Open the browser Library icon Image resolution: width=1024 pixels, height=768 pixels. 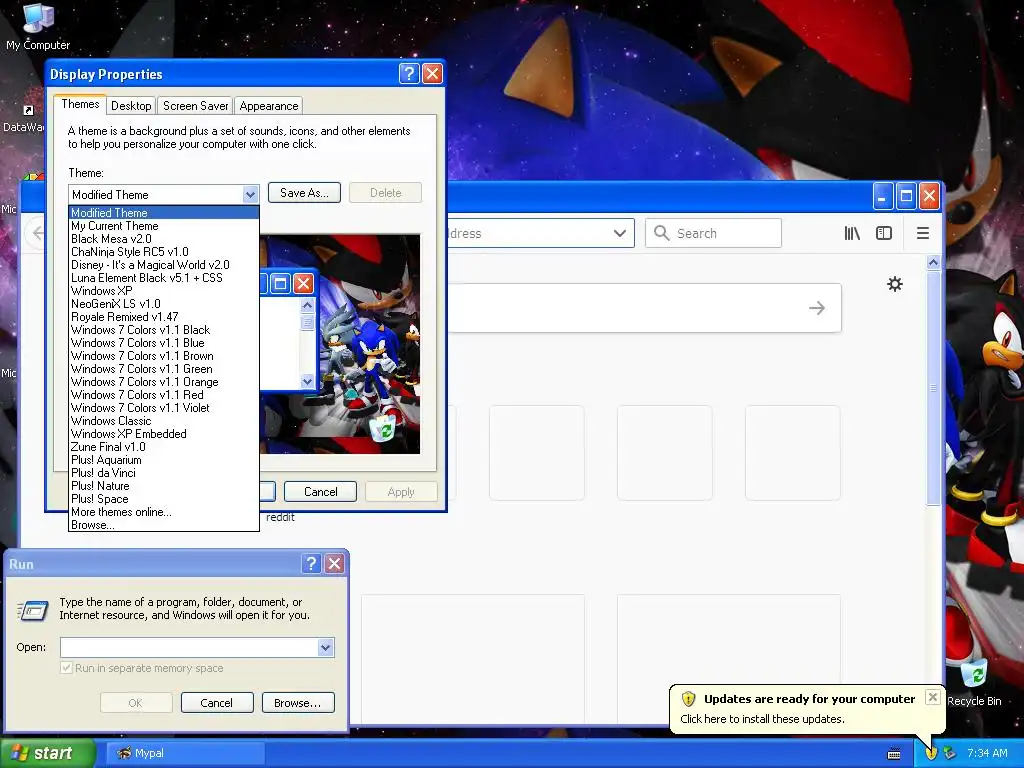pos(852,233)
